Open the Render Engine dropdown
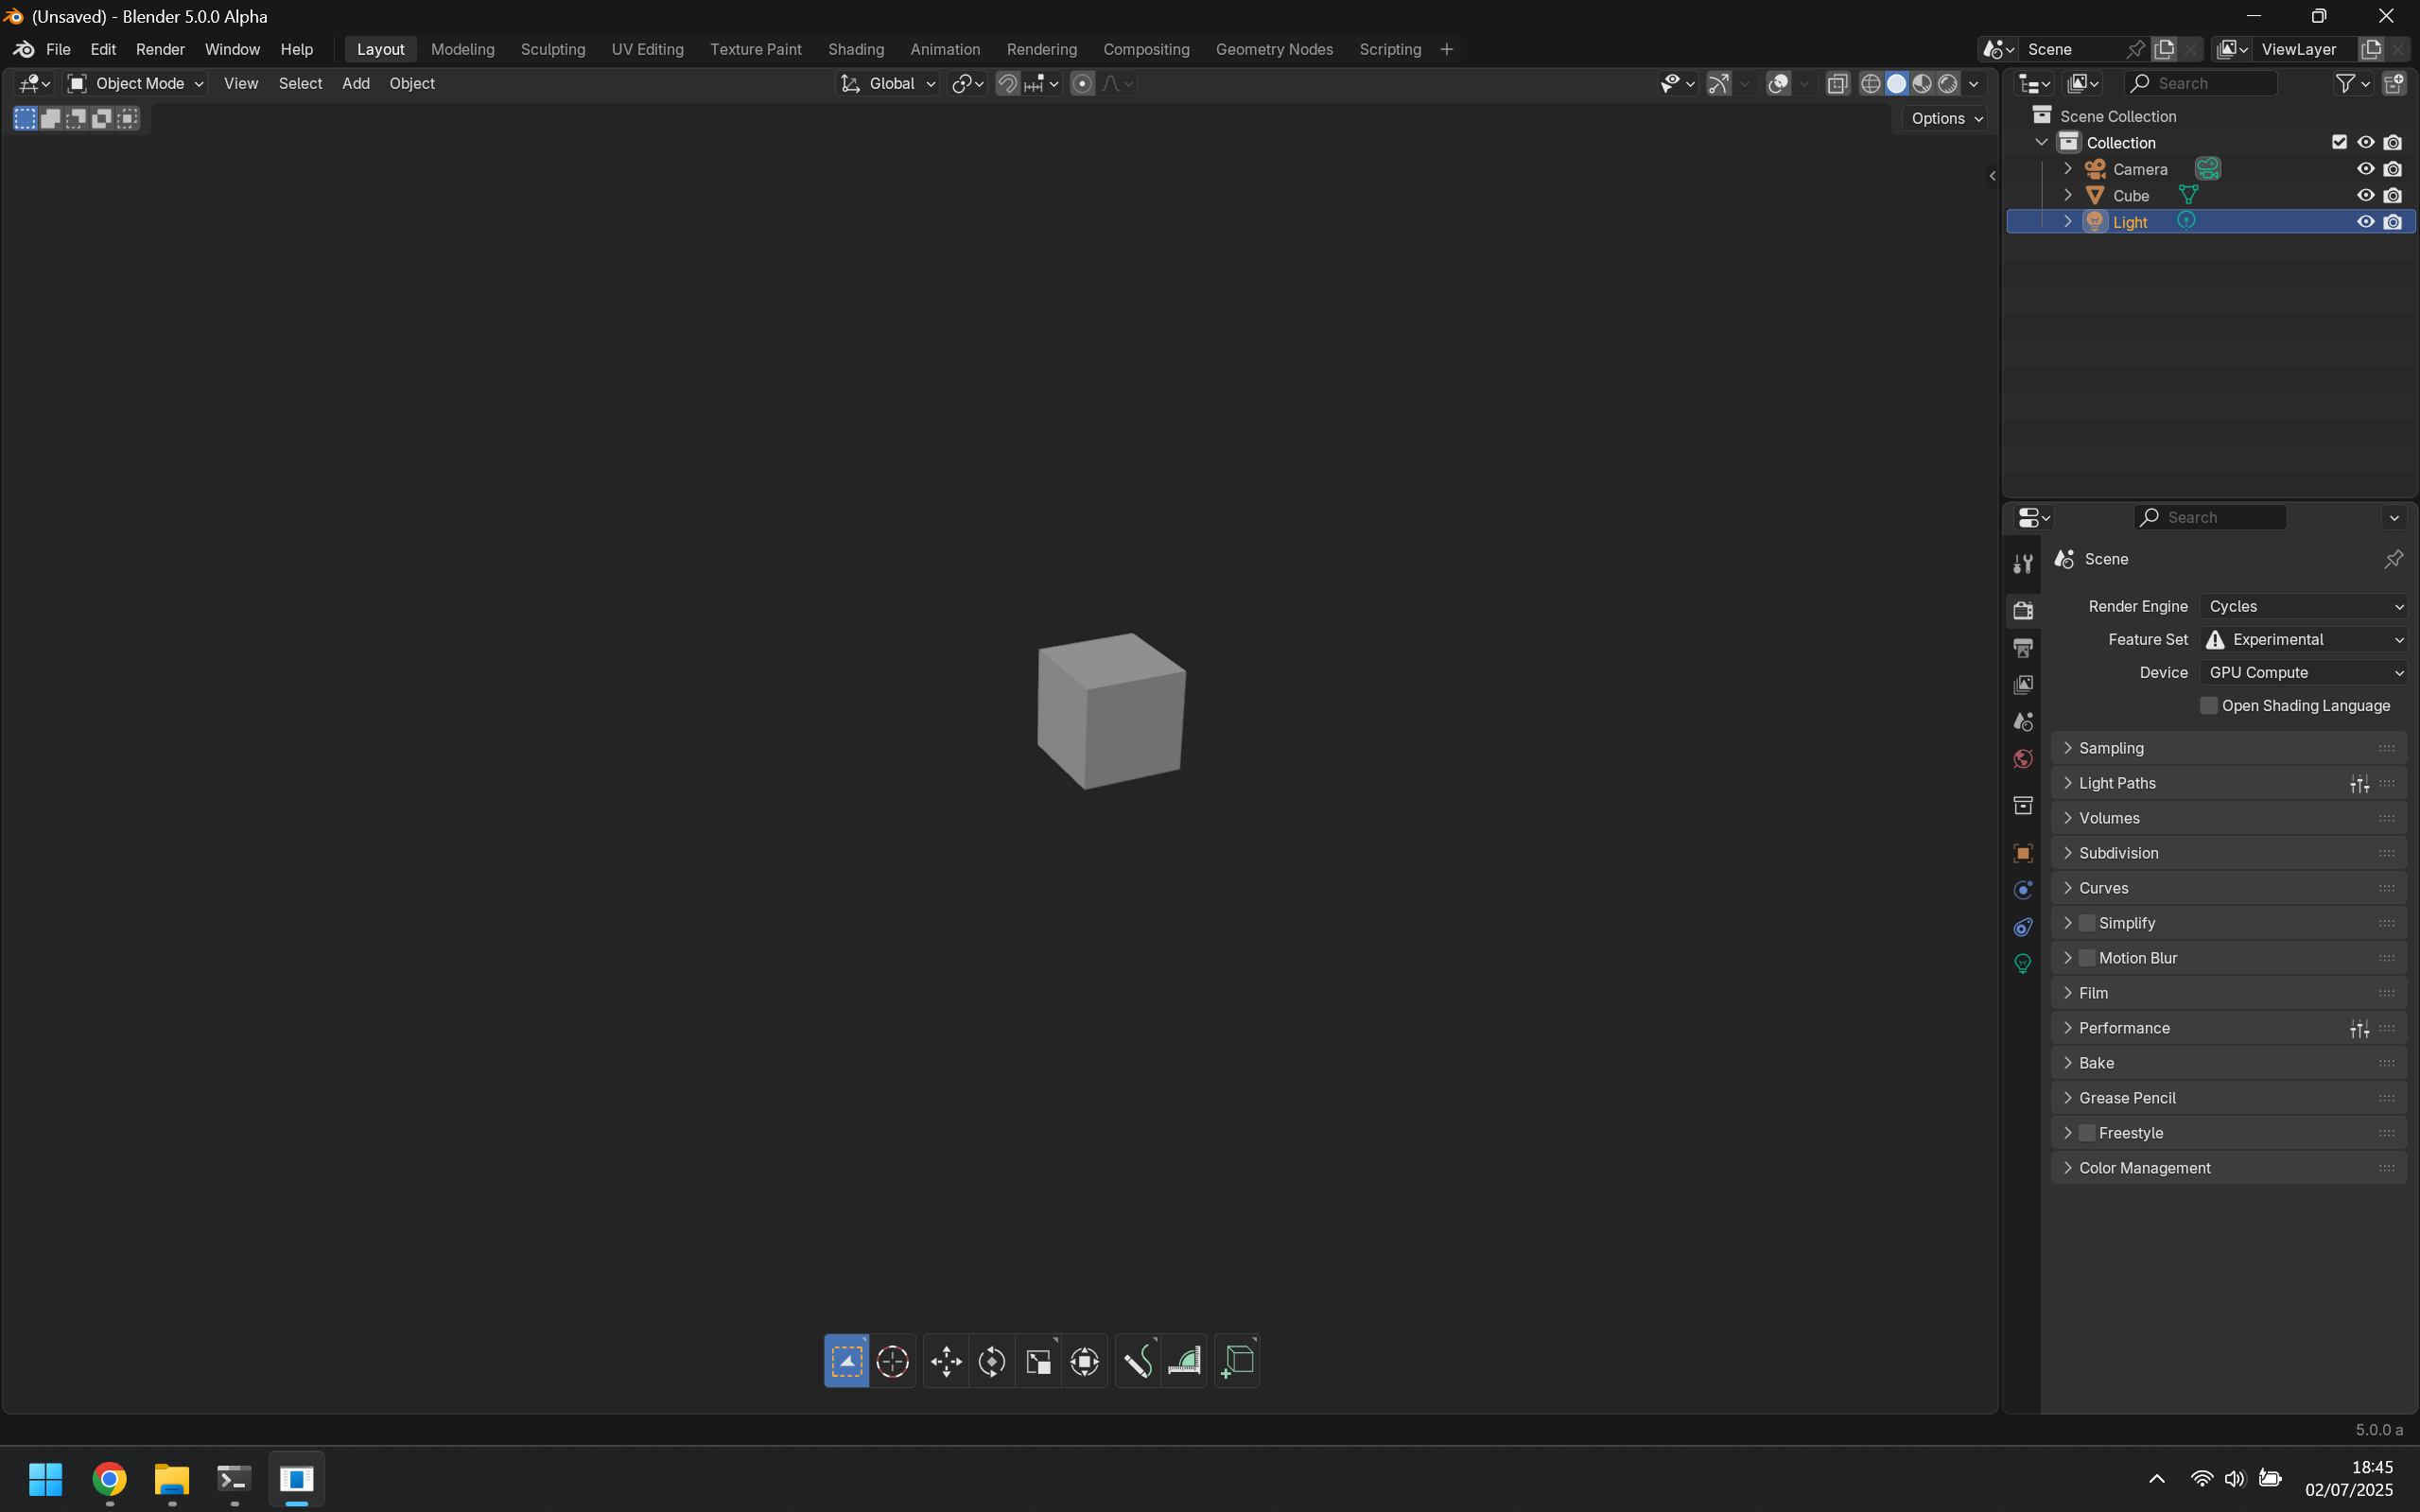 (2304, 607)
